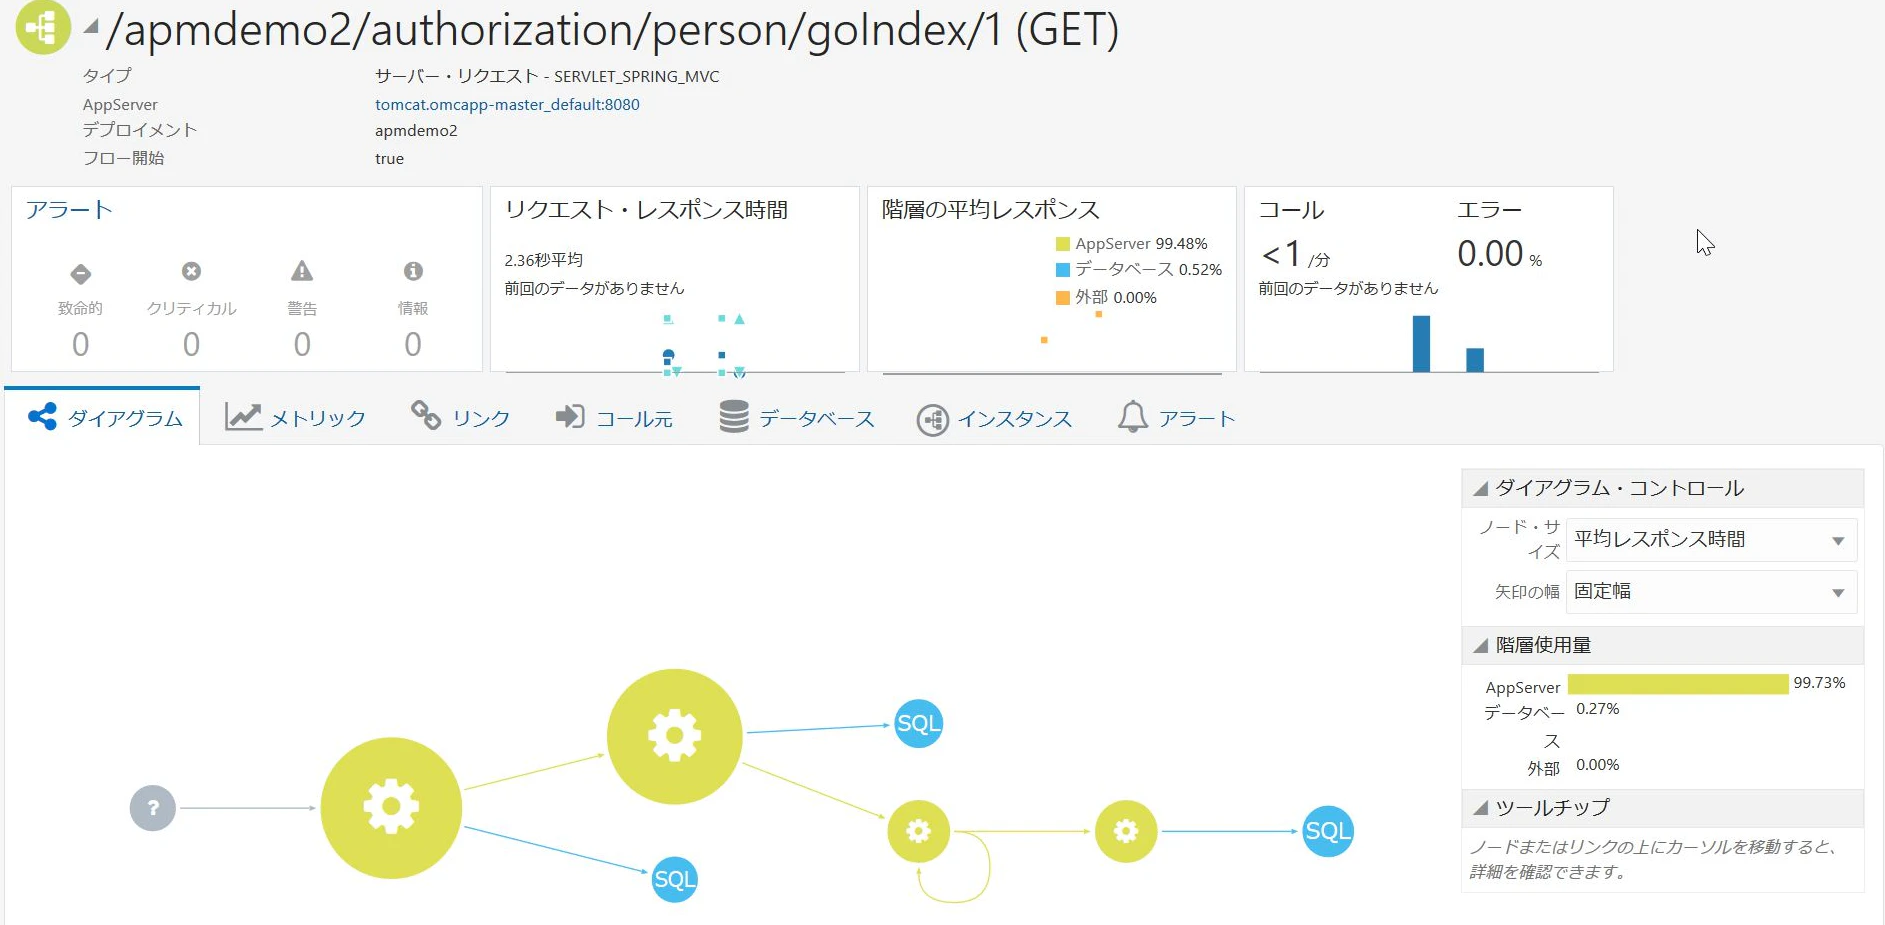Click the teal triangle data point in the response-time chart

click(739, 319)
